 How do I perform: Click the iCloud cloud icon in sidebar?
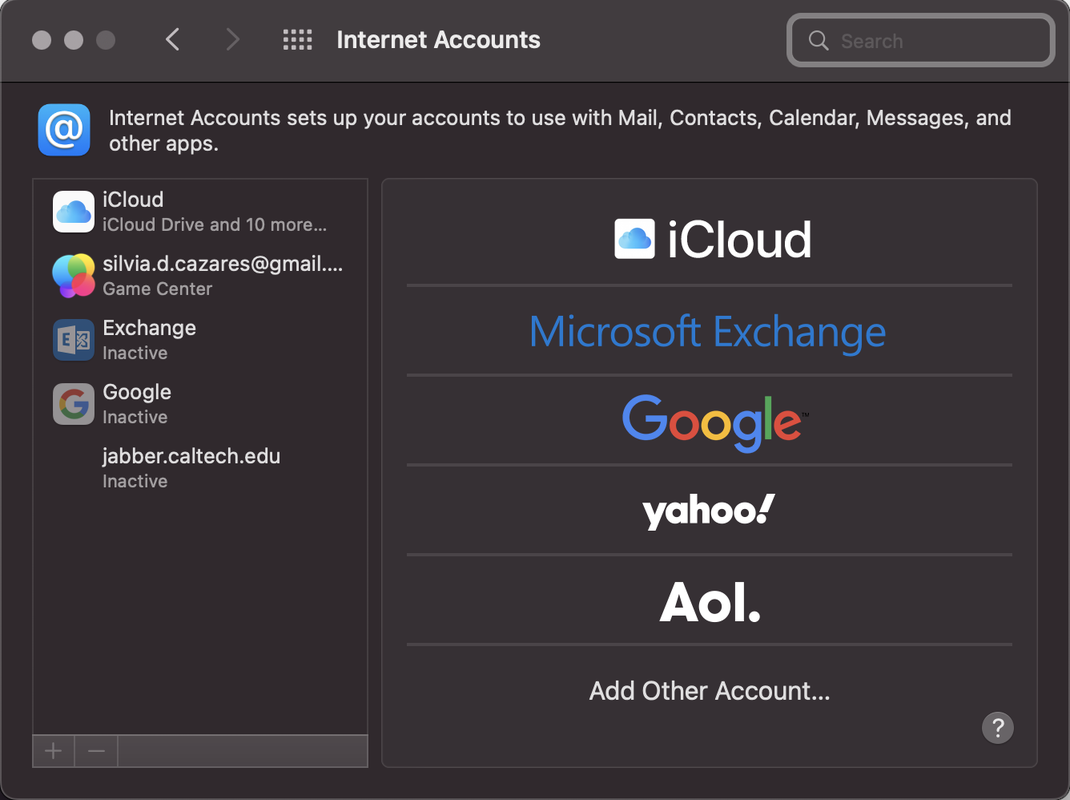coord(73,212)
